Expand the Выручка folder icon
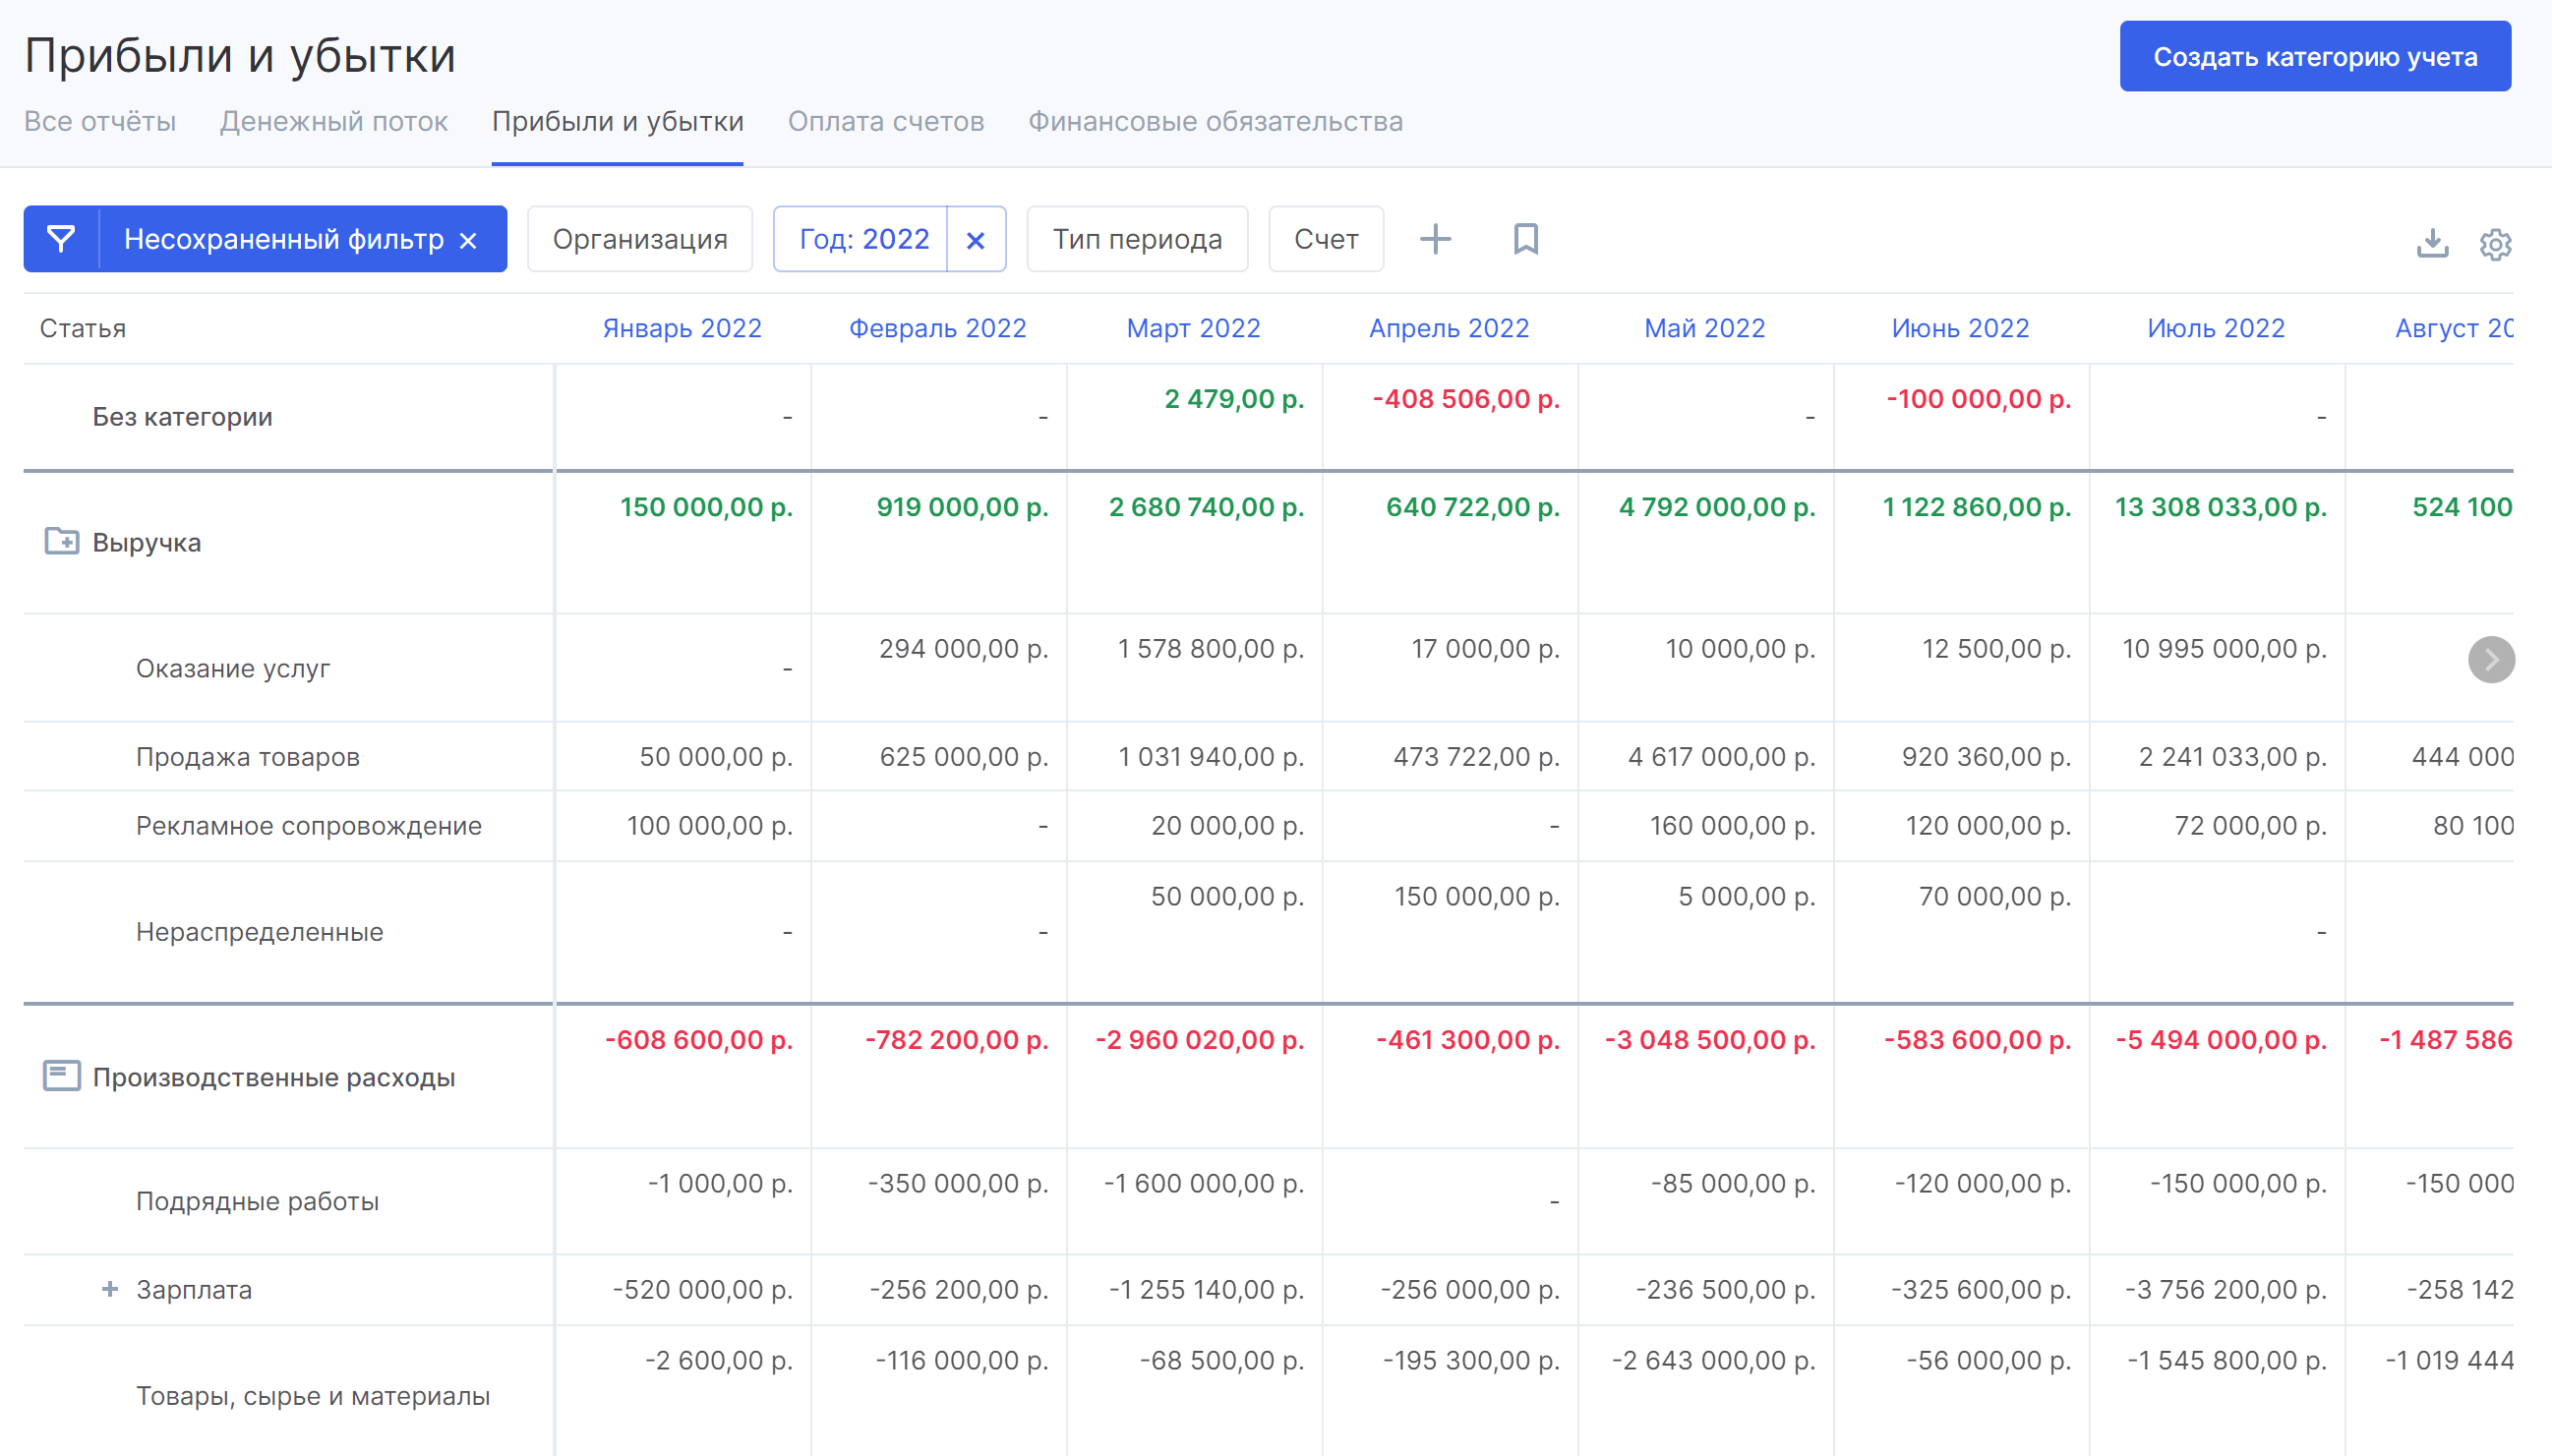Image resolution: width=2552 pixels, height=1456 pixels. pyautogui.click(x=61, y=542)
